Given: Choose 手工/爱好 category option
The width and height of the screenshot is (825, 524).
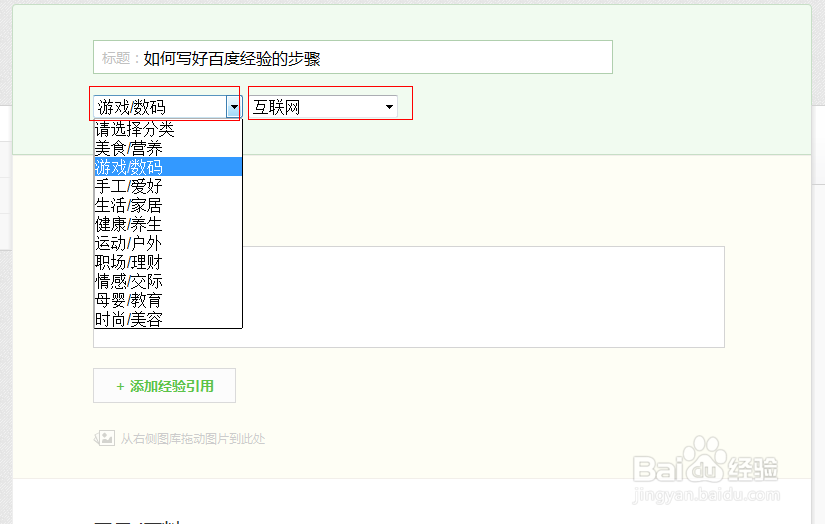Looking at the screenshot, I should [168, 186].
